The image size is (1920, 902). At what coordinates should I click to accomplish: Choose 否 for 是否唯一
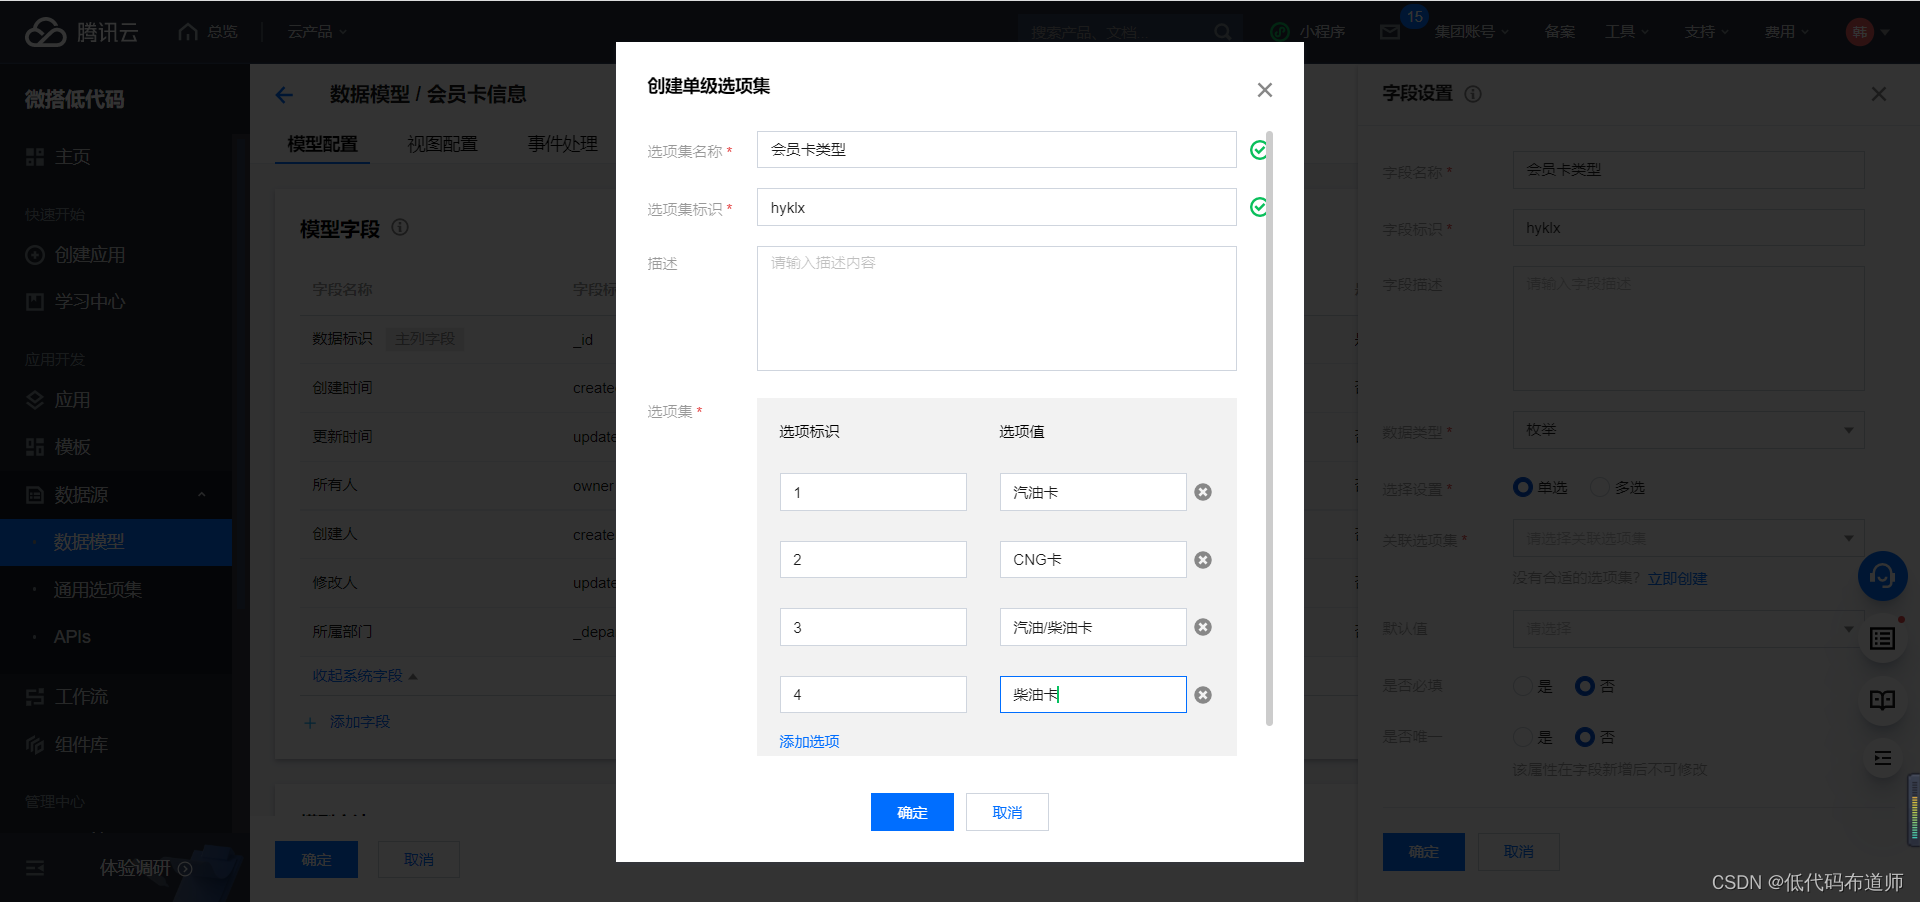tap(1585, 737)
